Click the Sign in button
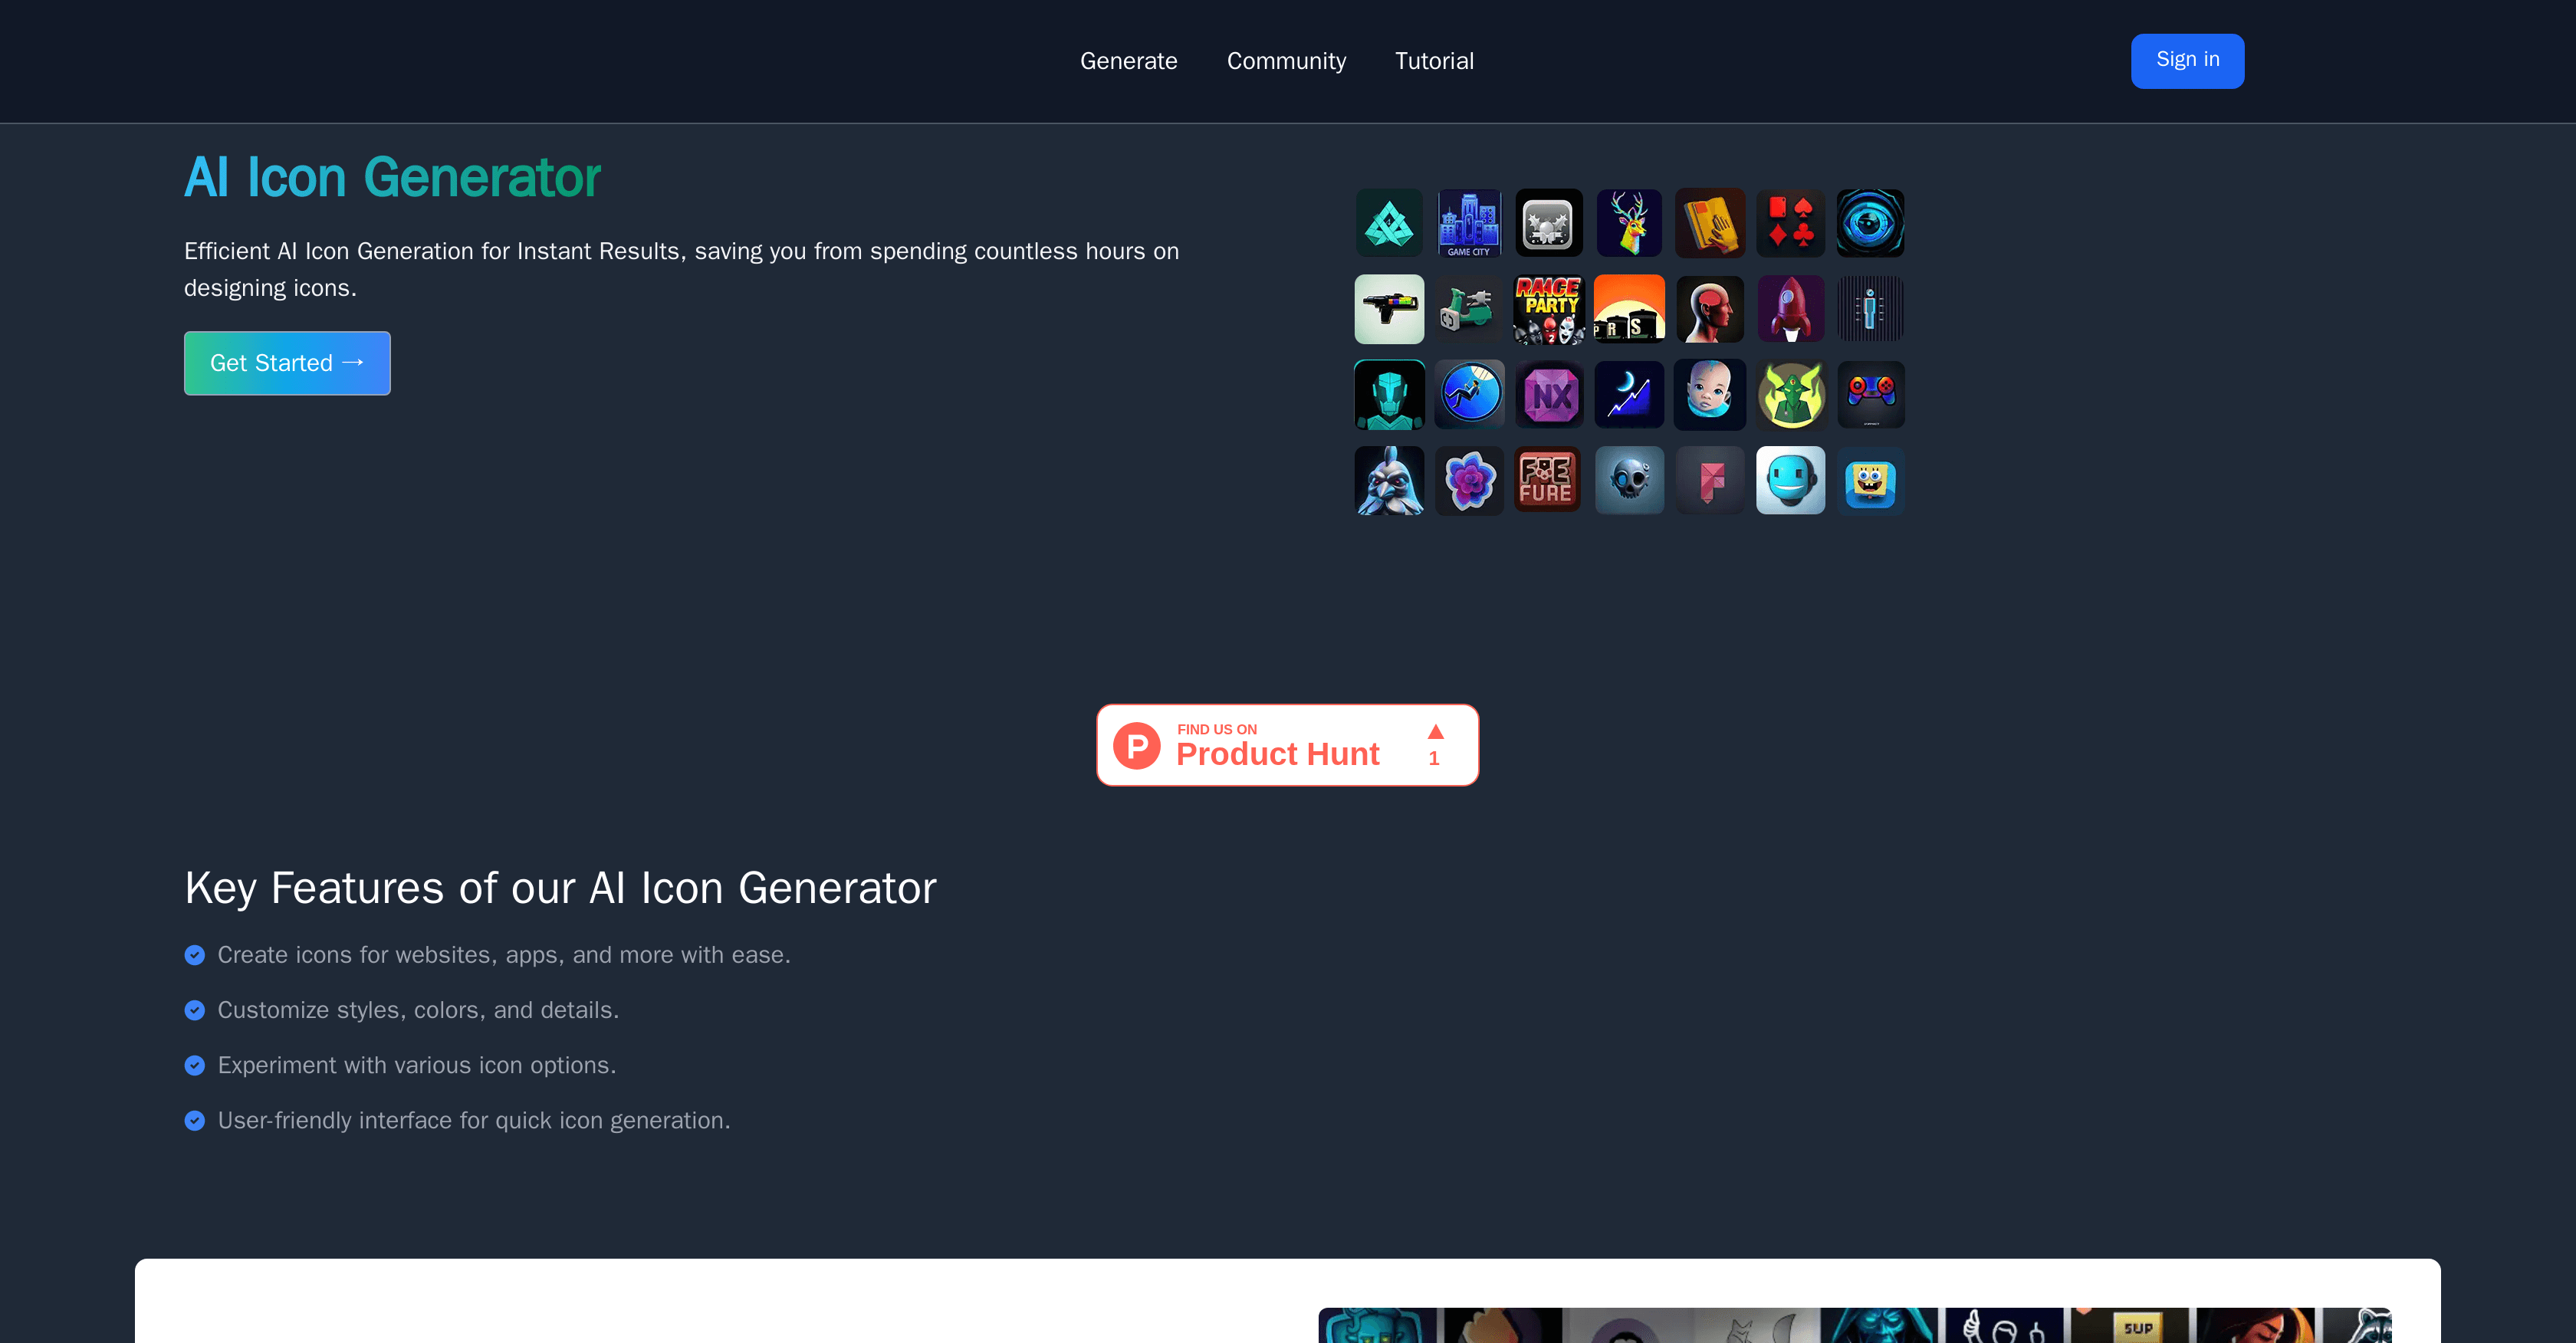2576x1343 pixels. pos(2187,61)
